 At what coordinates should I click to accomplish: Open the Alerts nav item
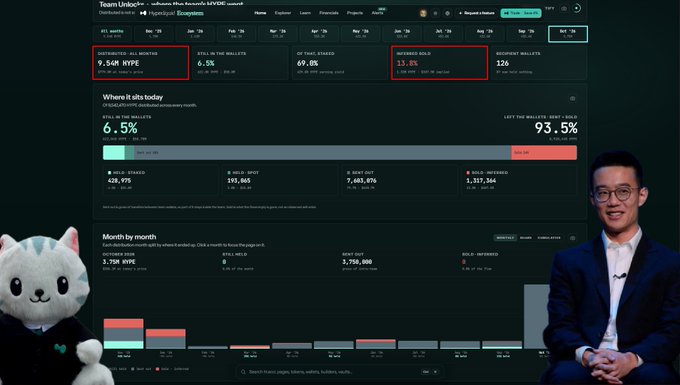point(377,13)
